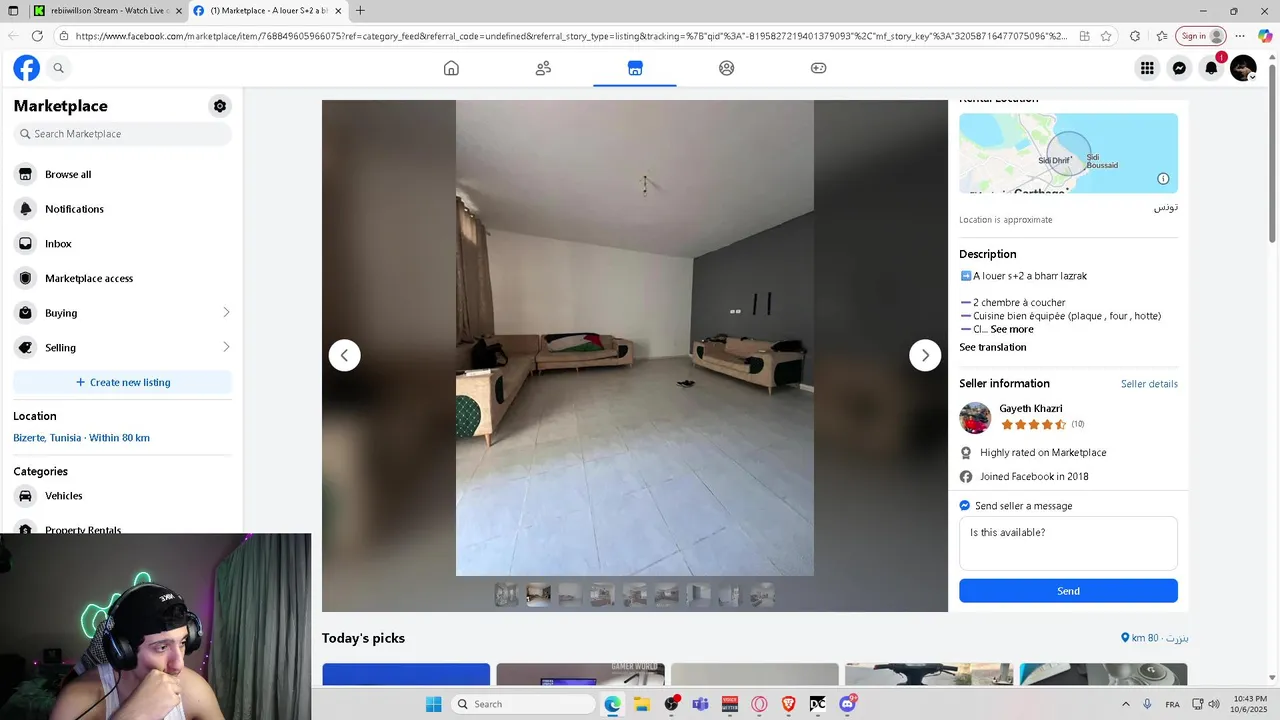
Task: Open the tab actions menu icon
Action: tap(13, 11)
